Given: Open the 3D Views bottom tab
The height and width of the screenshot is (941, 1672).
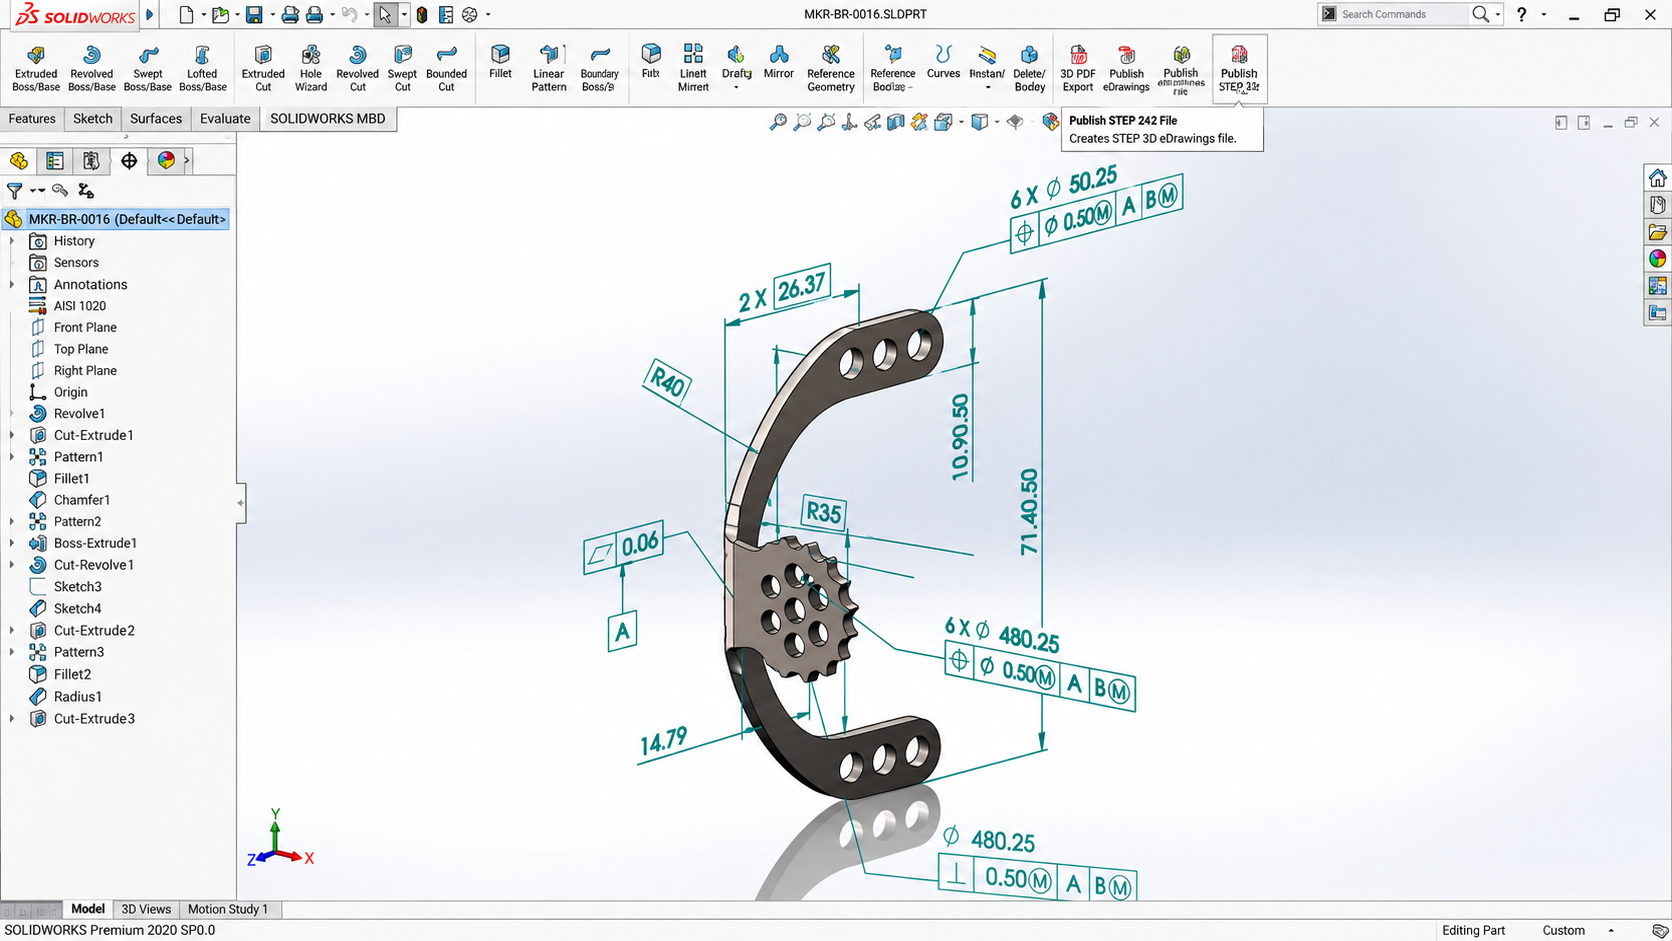Looking at the screenshot, I should tap(146, 909).
